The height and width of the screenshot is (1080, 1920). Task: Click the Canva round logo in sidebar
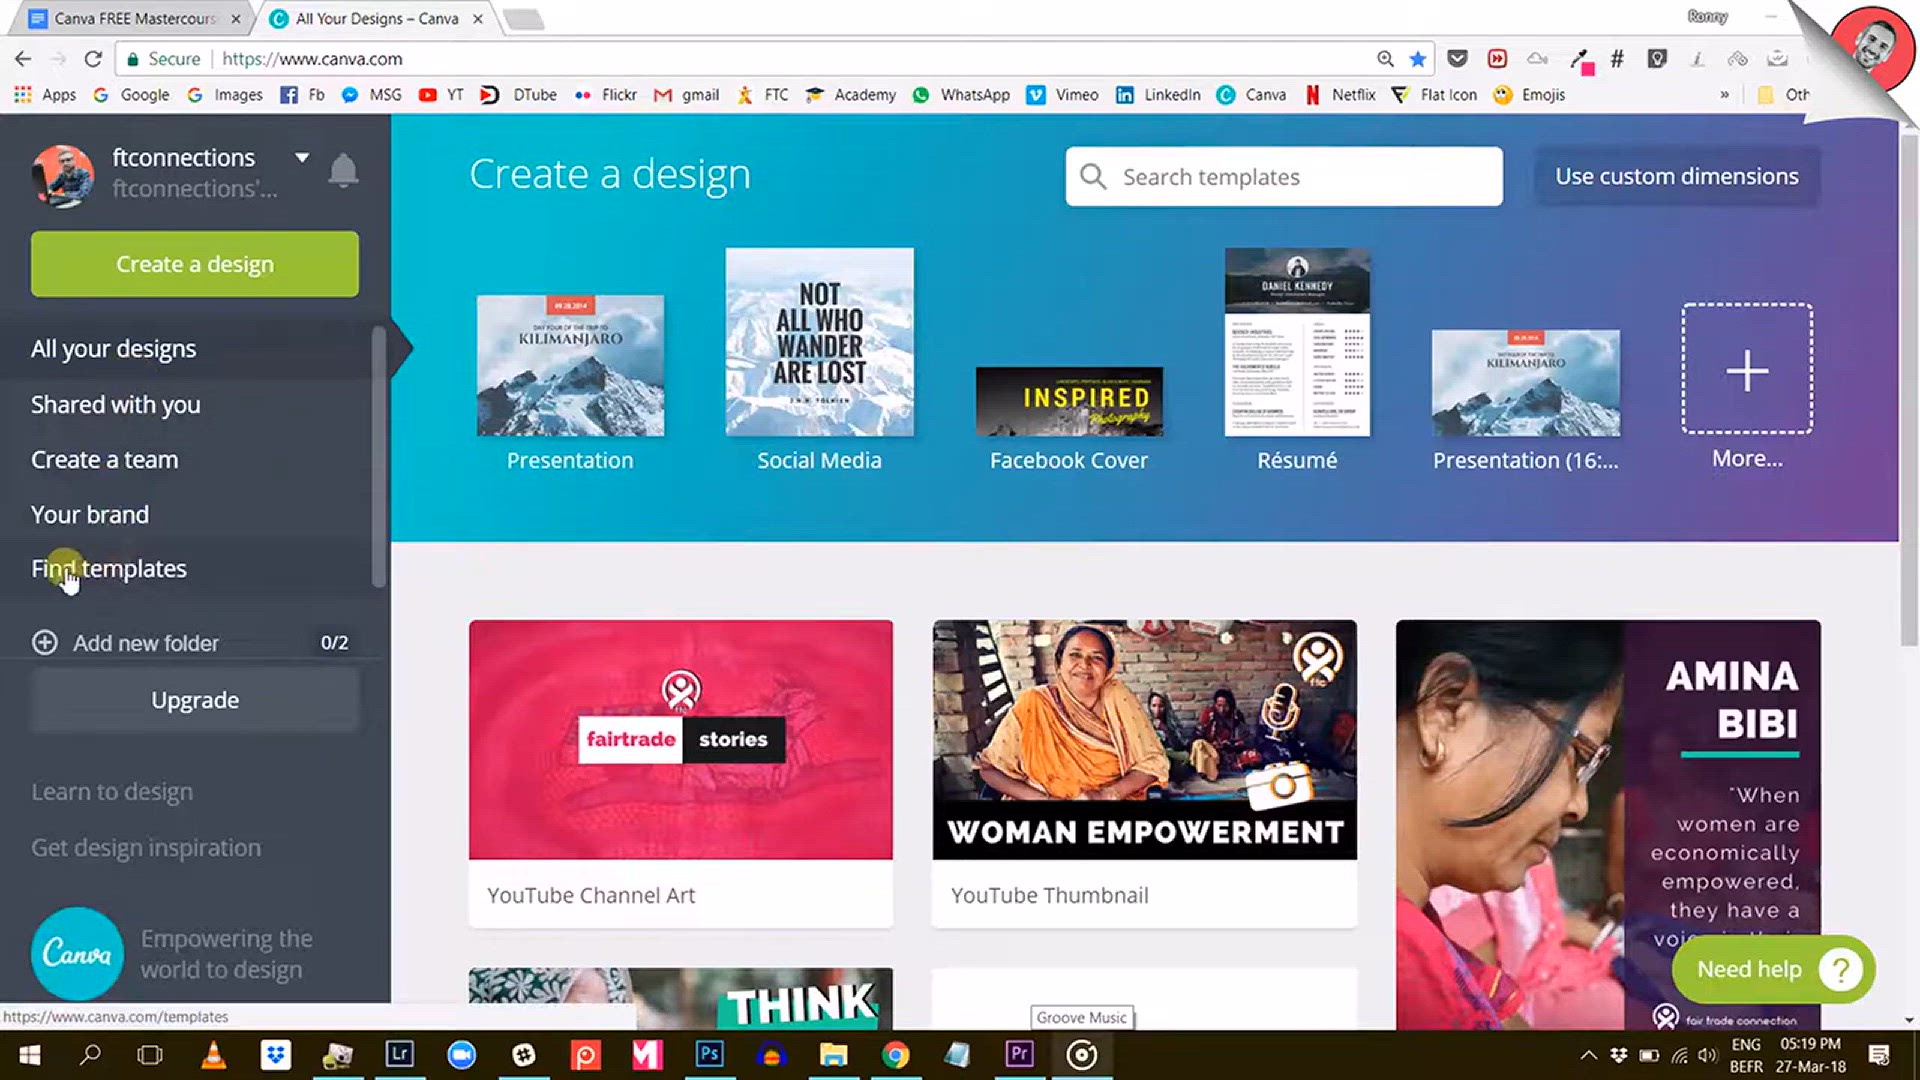(x=77, y=953)
